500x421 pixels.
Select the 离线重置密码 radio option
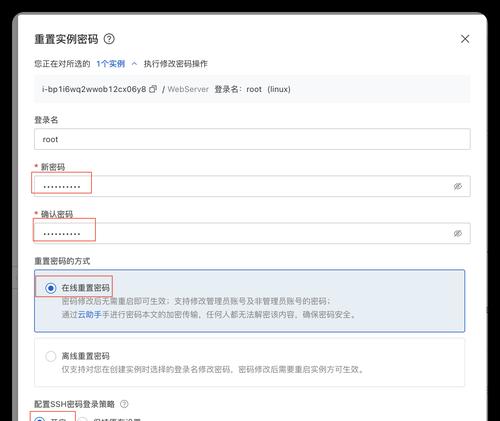click(x=51, y=356)
